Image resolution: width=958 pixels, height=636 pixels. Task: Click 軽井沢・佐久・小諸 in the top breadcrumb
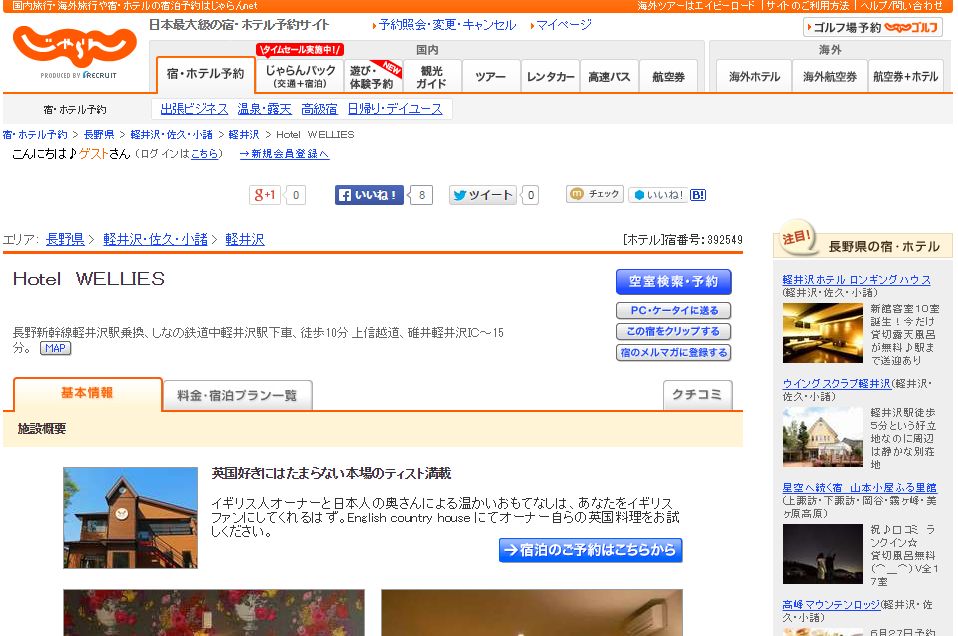pos(172,134)
